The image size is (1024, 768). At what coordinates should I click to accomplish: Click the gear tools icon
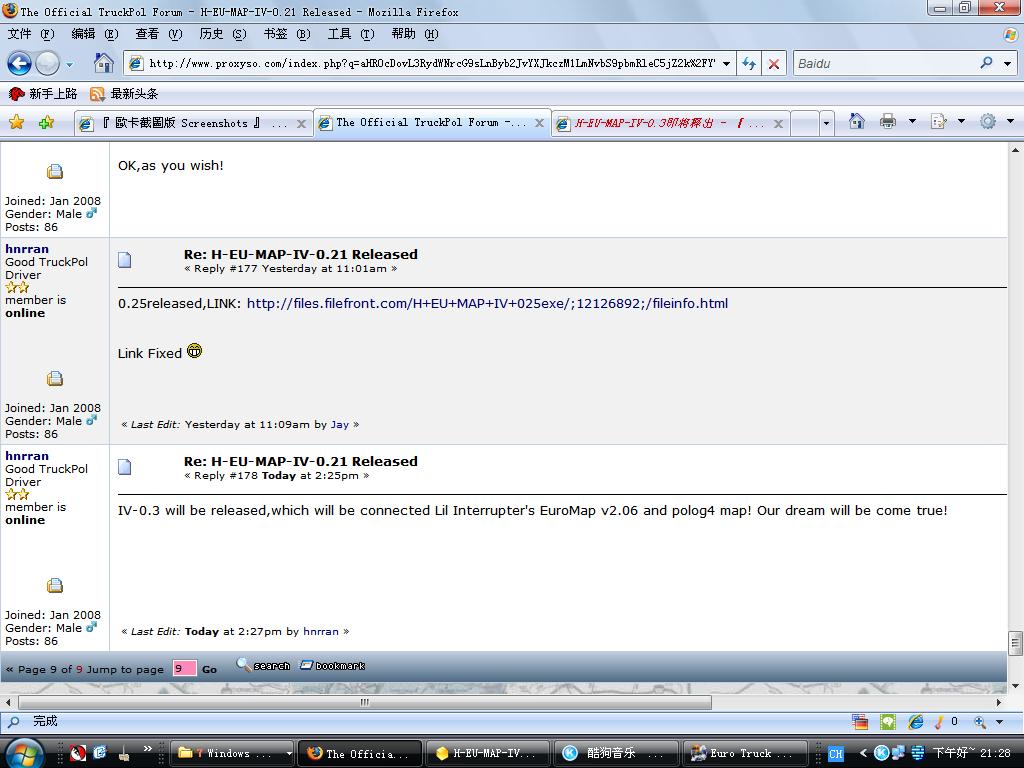pyautogui.click(x=988, y=121)
